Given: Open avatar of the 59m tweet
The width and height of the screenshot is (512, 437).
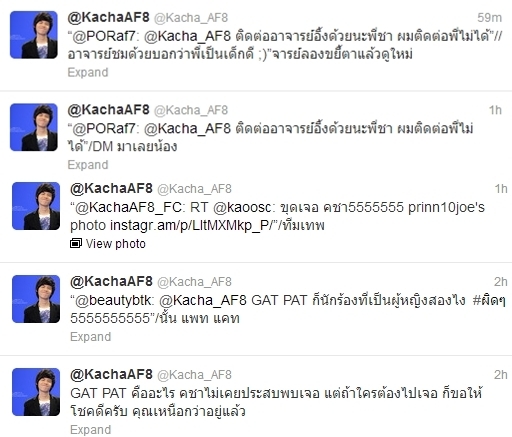Looking at the screenshot, I should (x=34, y=35).
